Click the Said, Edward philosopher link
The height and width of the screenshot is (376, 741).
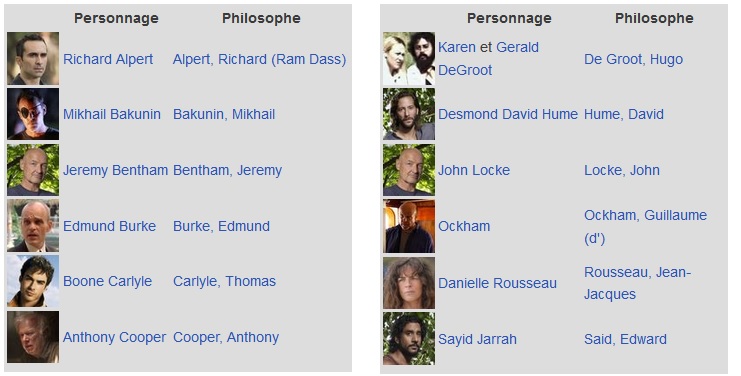(x=625, y=339)
